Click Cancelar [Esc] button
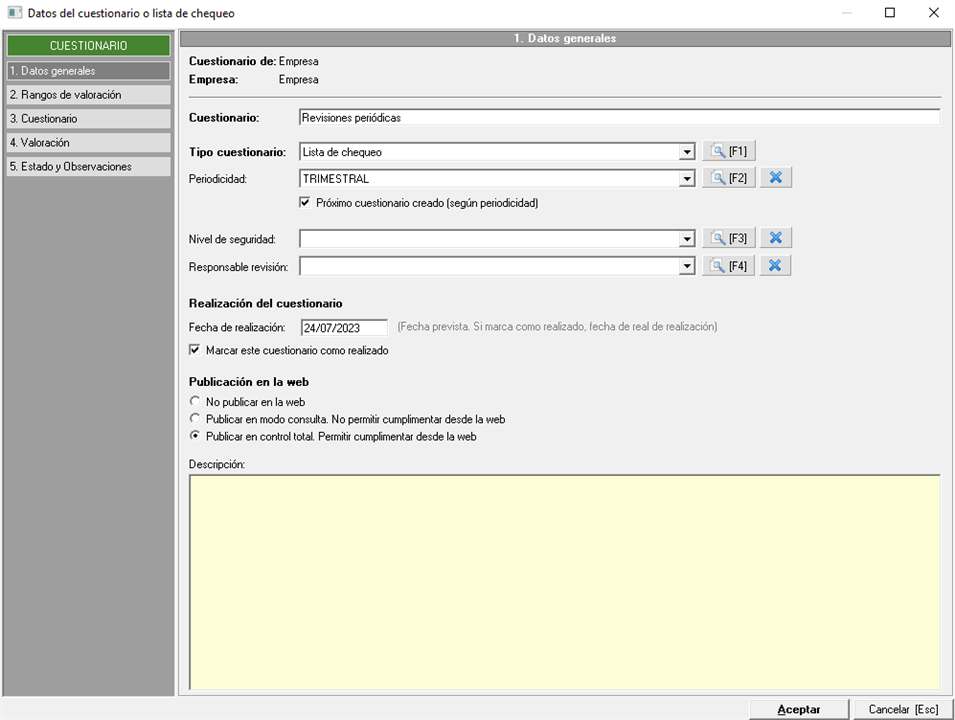The height and width of the screenshot is (720, 955). tap(902, 709)
